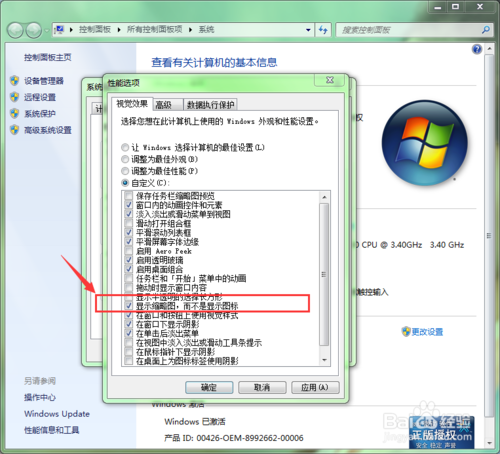Select 调整为最佳性能 radio option
Viewport: 500px width, 454px height.
(x=125, y=171)
